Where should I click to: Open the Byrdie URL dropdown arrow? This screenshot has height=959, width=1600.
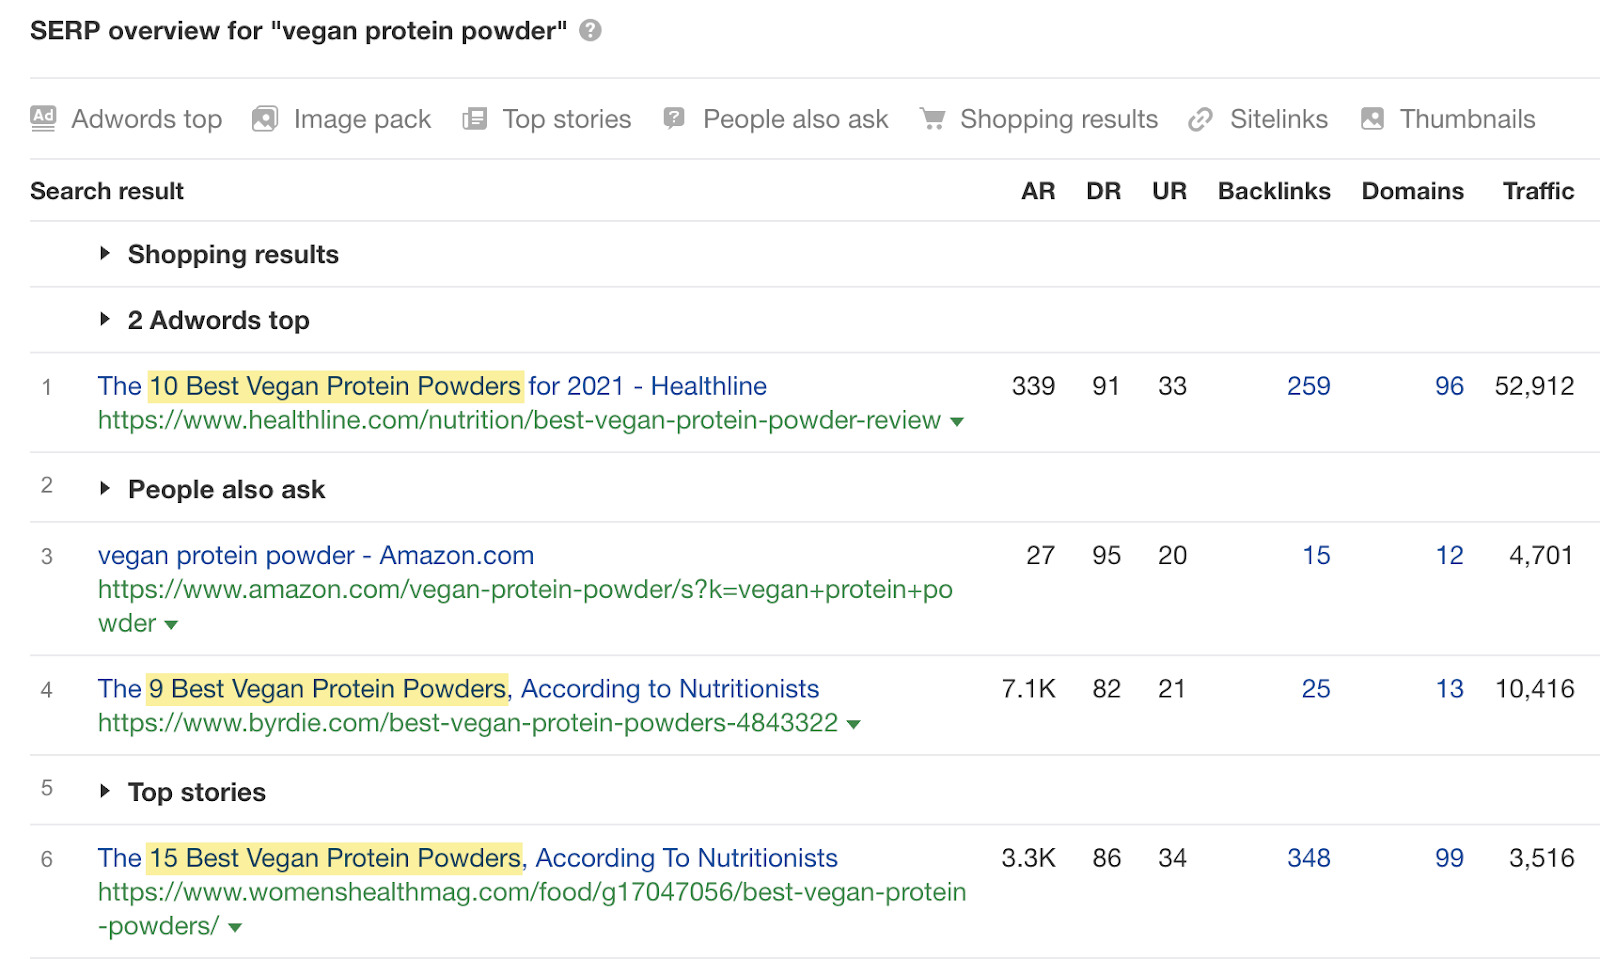tap(854, 725)
